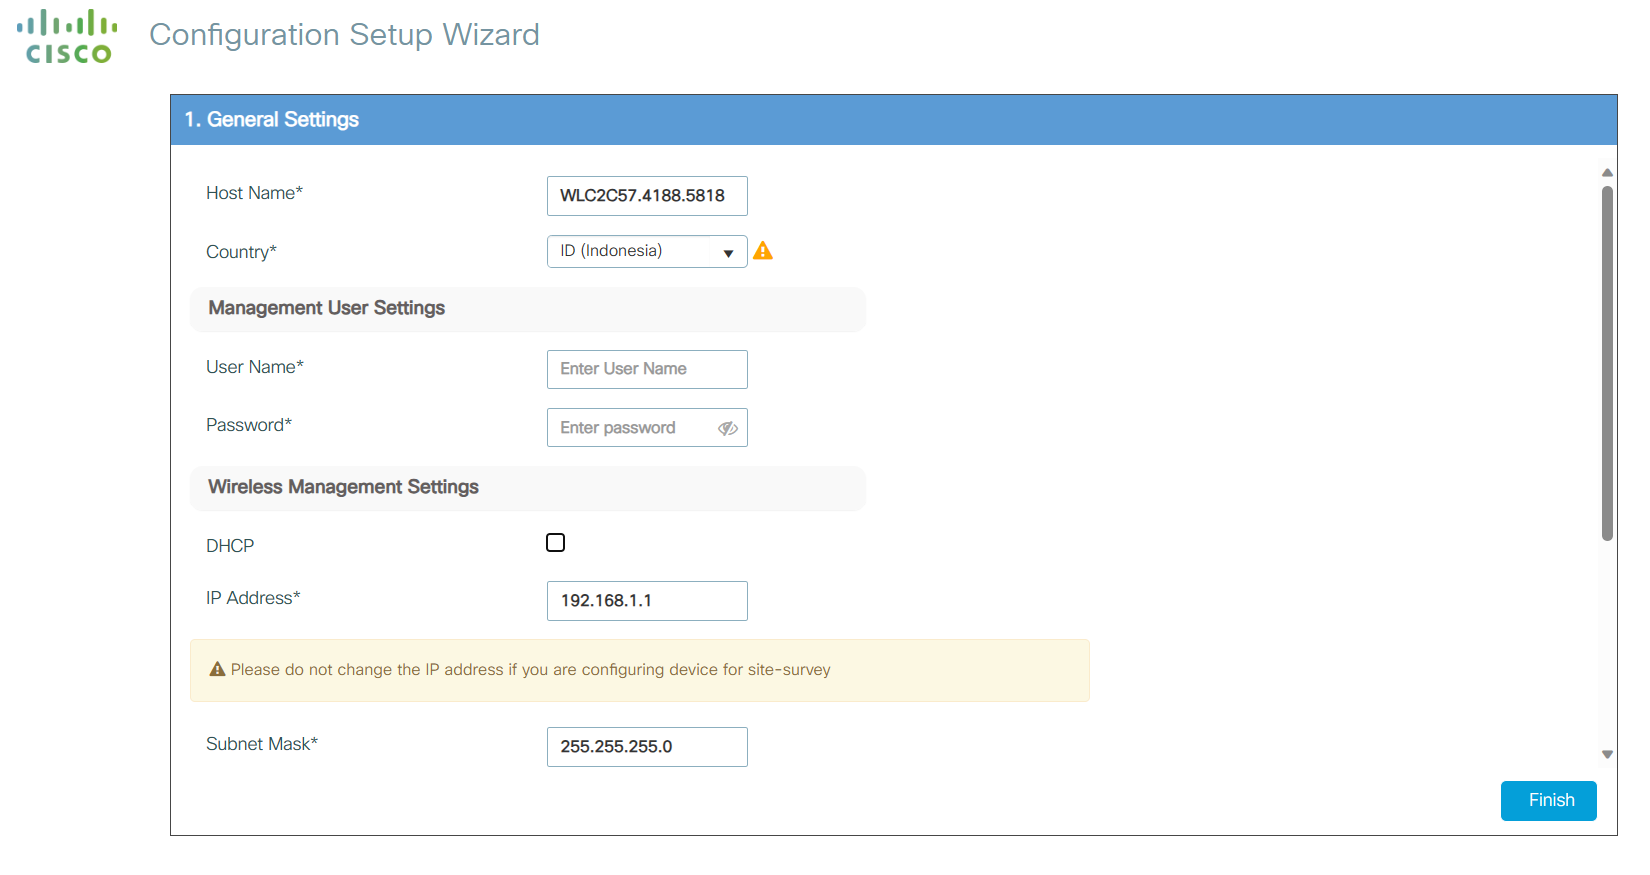Click the scrollbar down arrow

tap(1607, 755)
